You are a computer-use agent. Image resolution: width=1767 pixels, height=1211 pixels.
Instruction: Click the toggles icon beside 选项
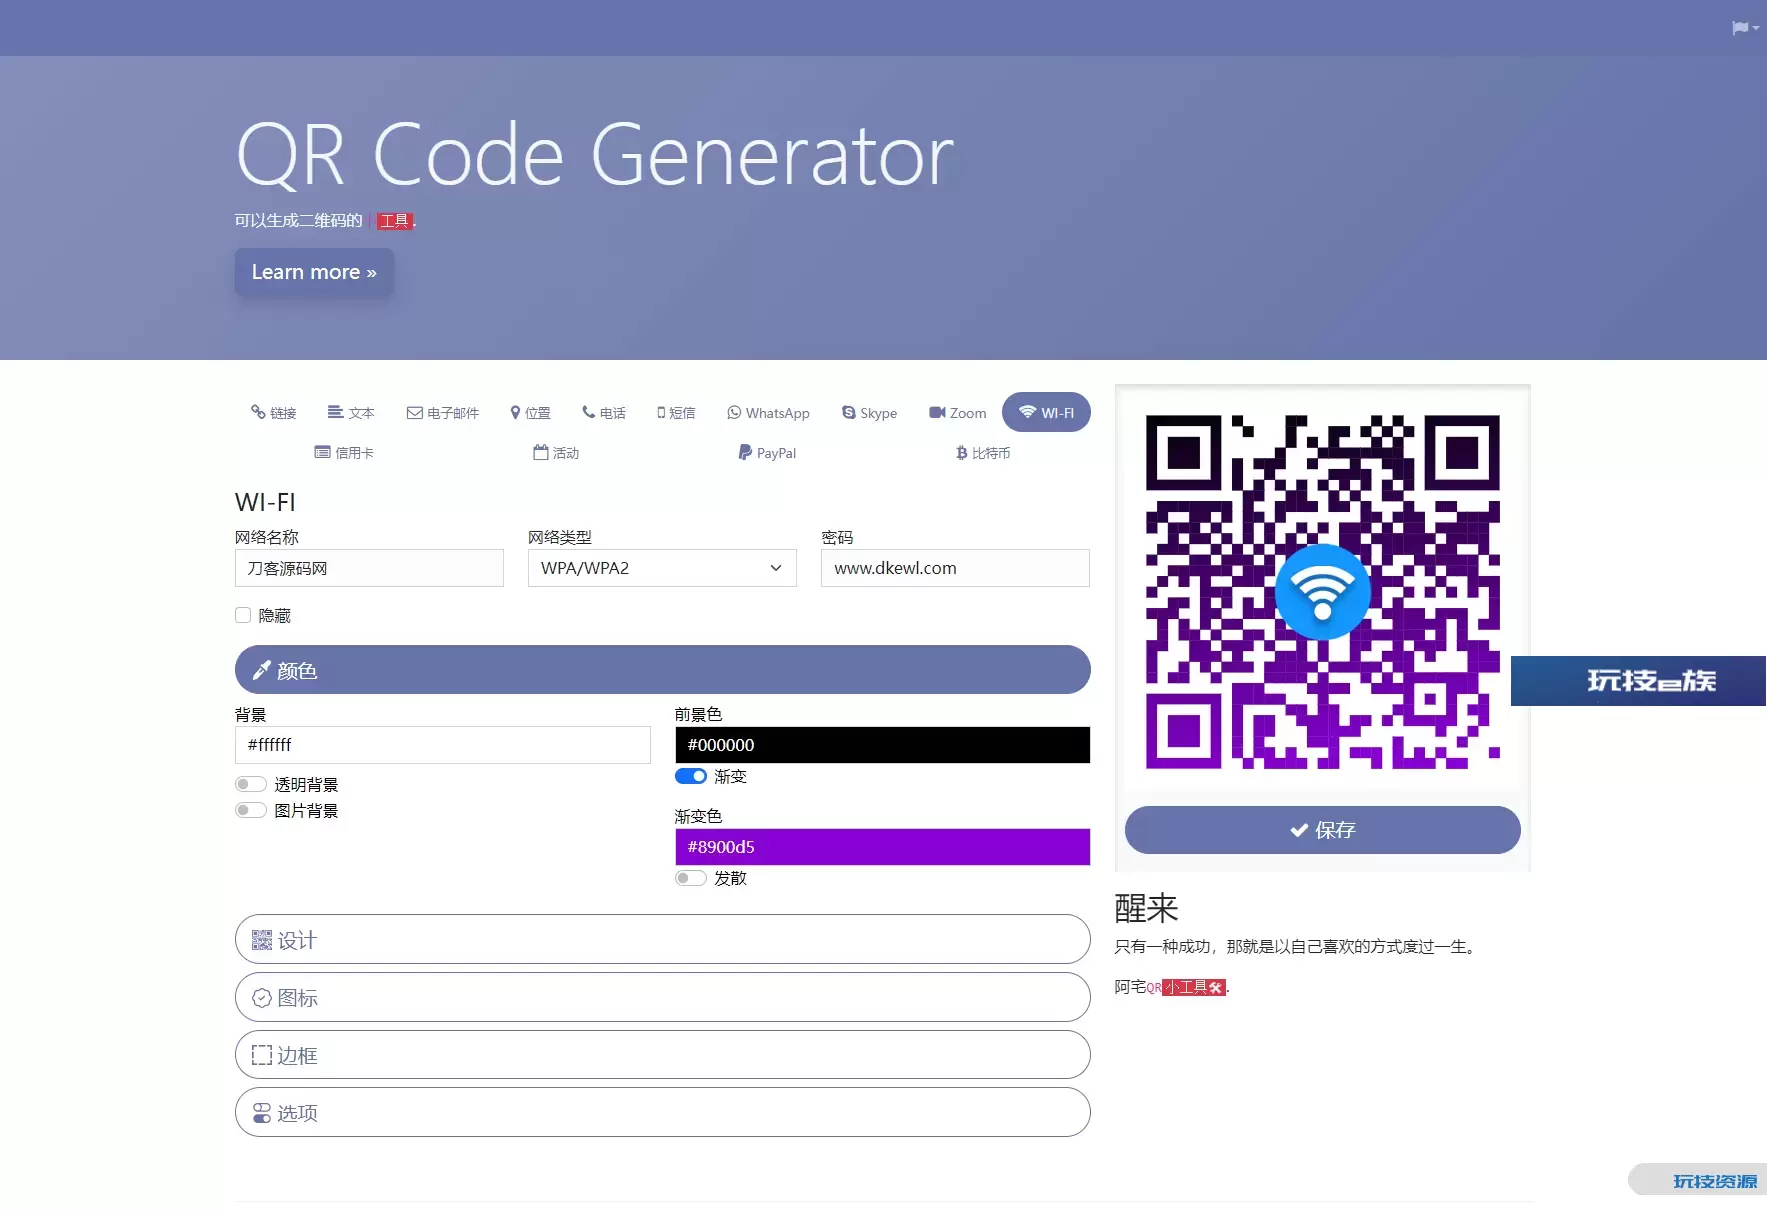[x=262, y=1113]
